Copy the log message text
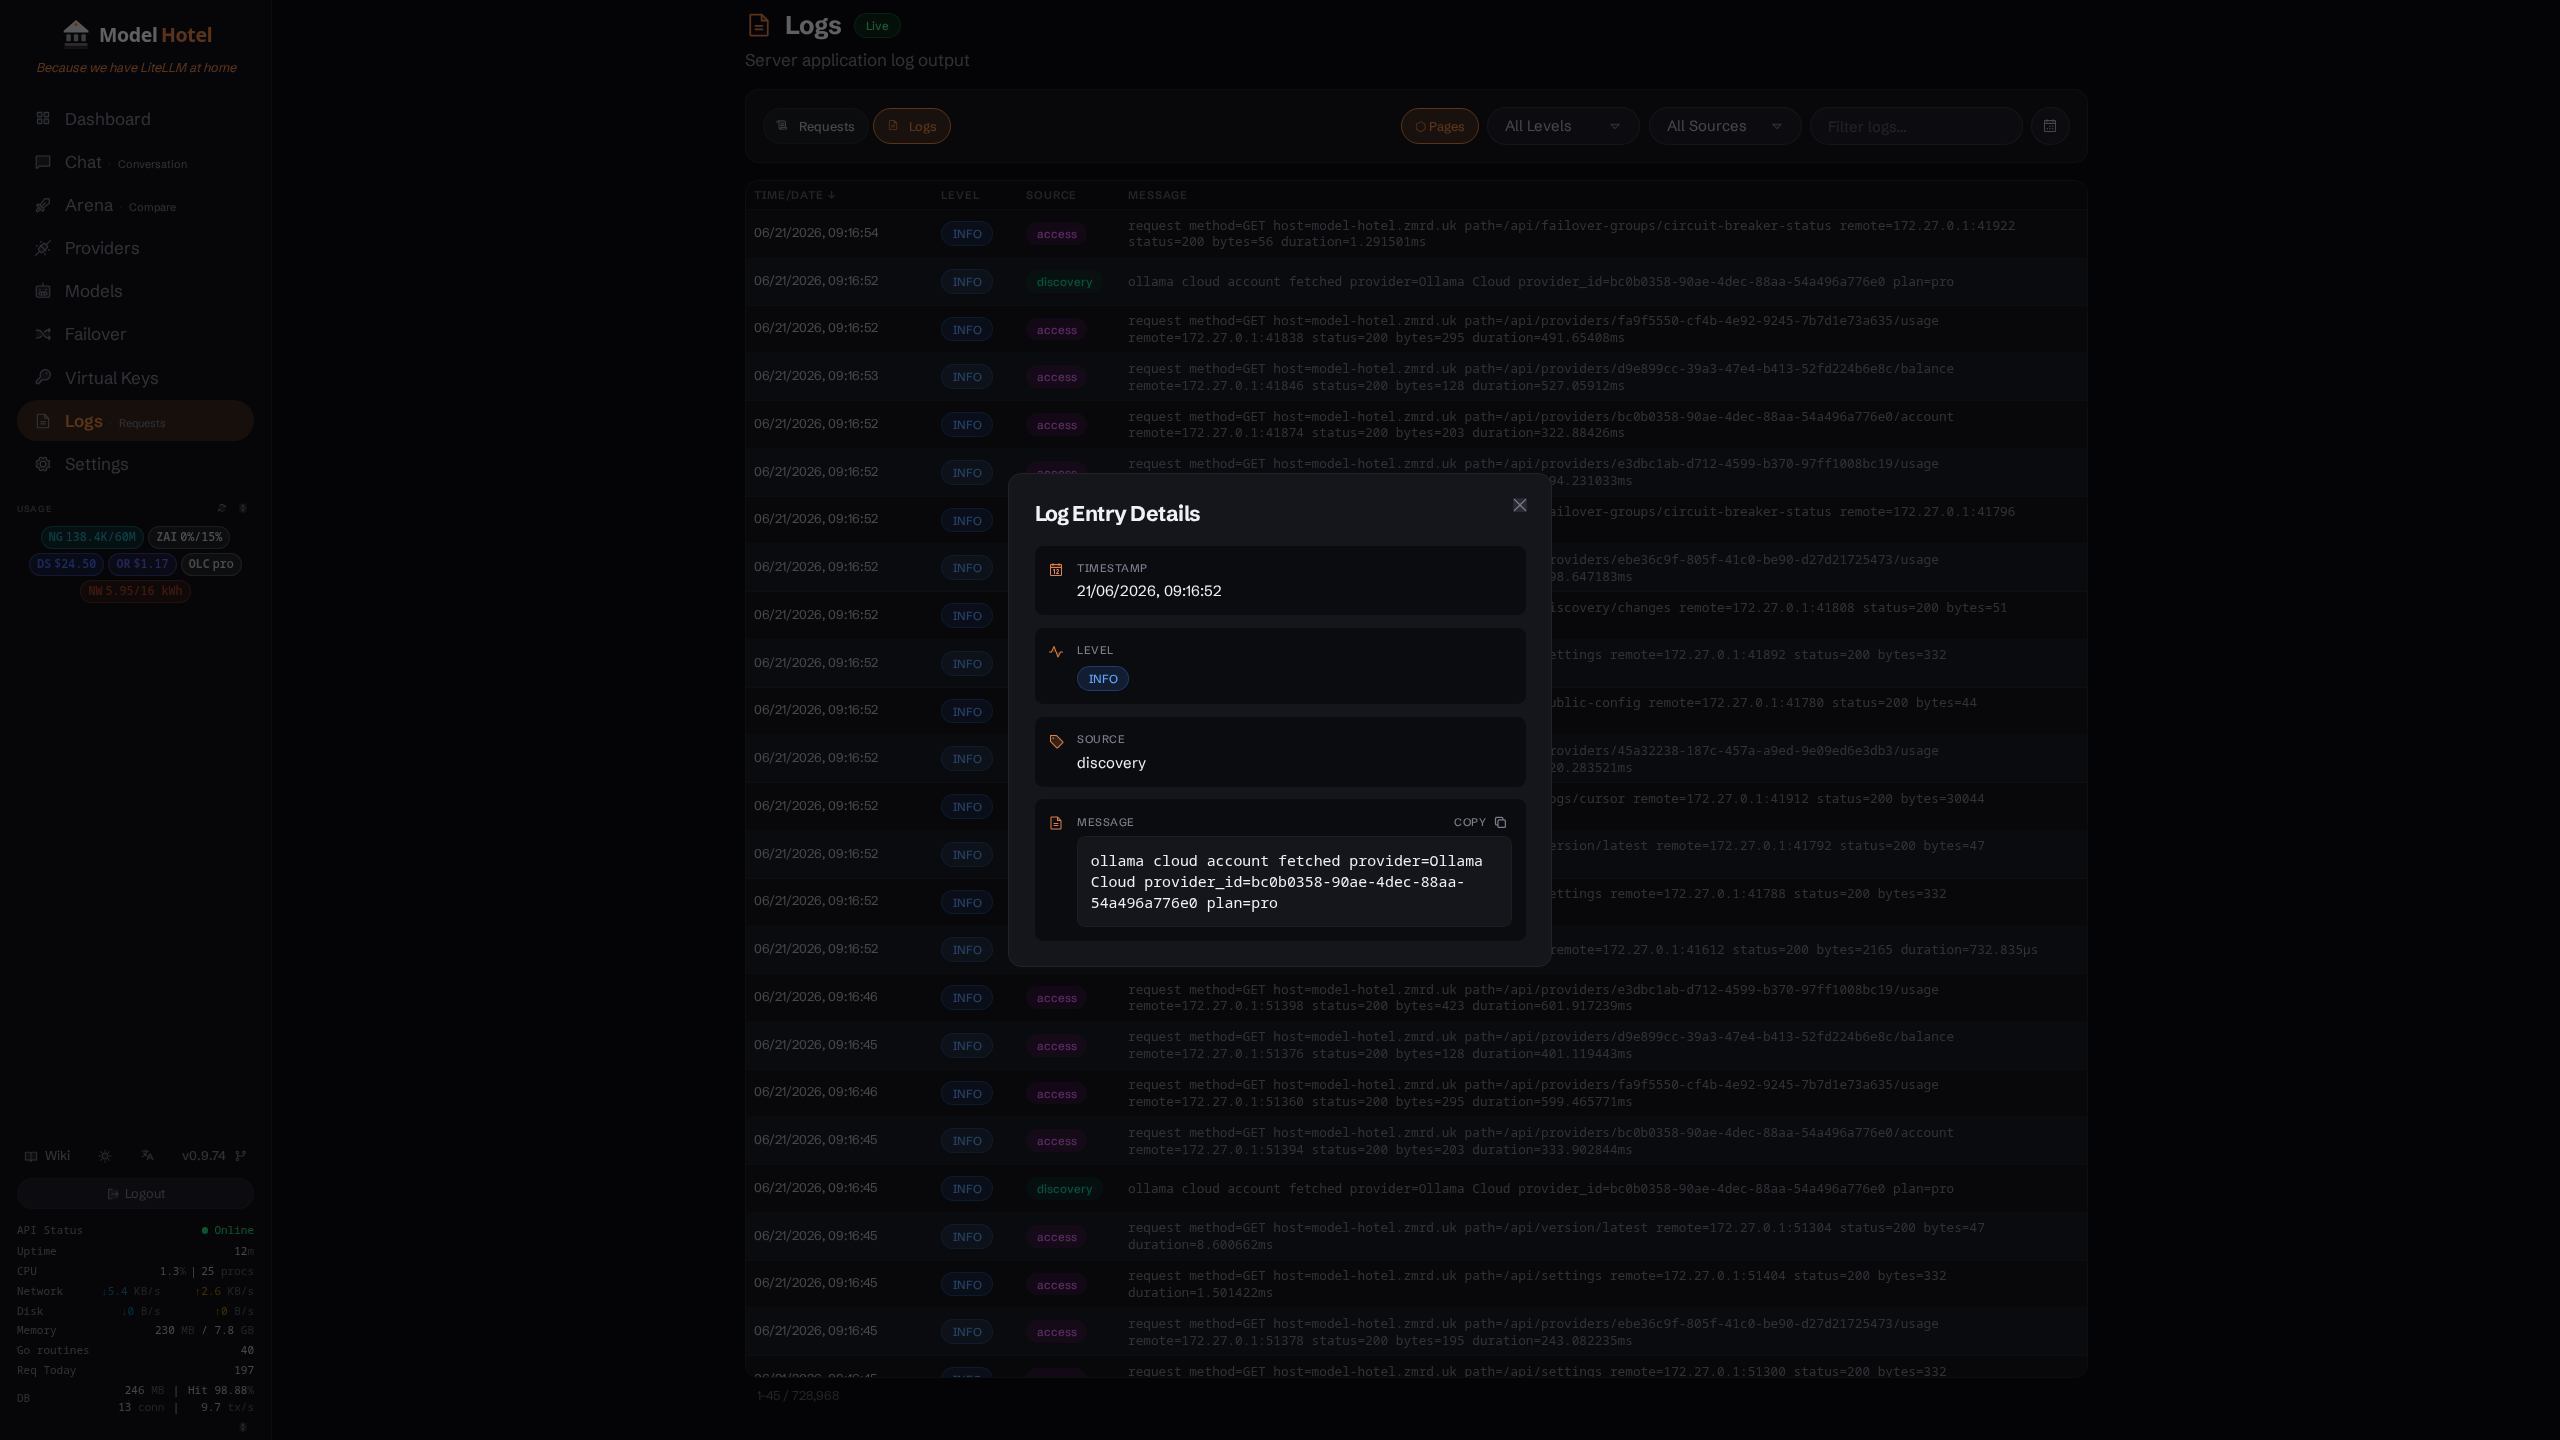This screenshot has width=2560, height=1440. pos(1480,822)
